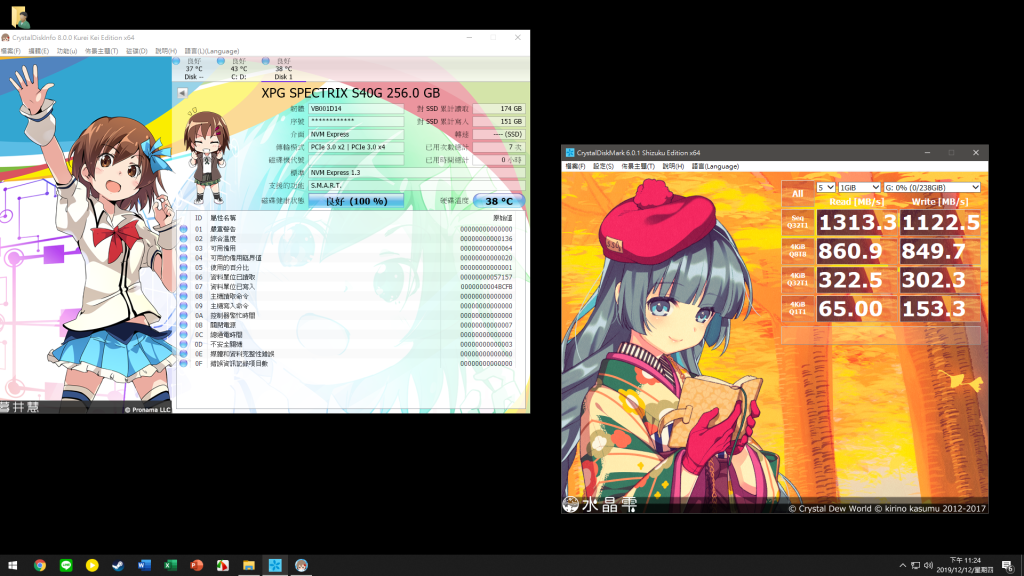Click status icon of attribute 06

(184, 277)
